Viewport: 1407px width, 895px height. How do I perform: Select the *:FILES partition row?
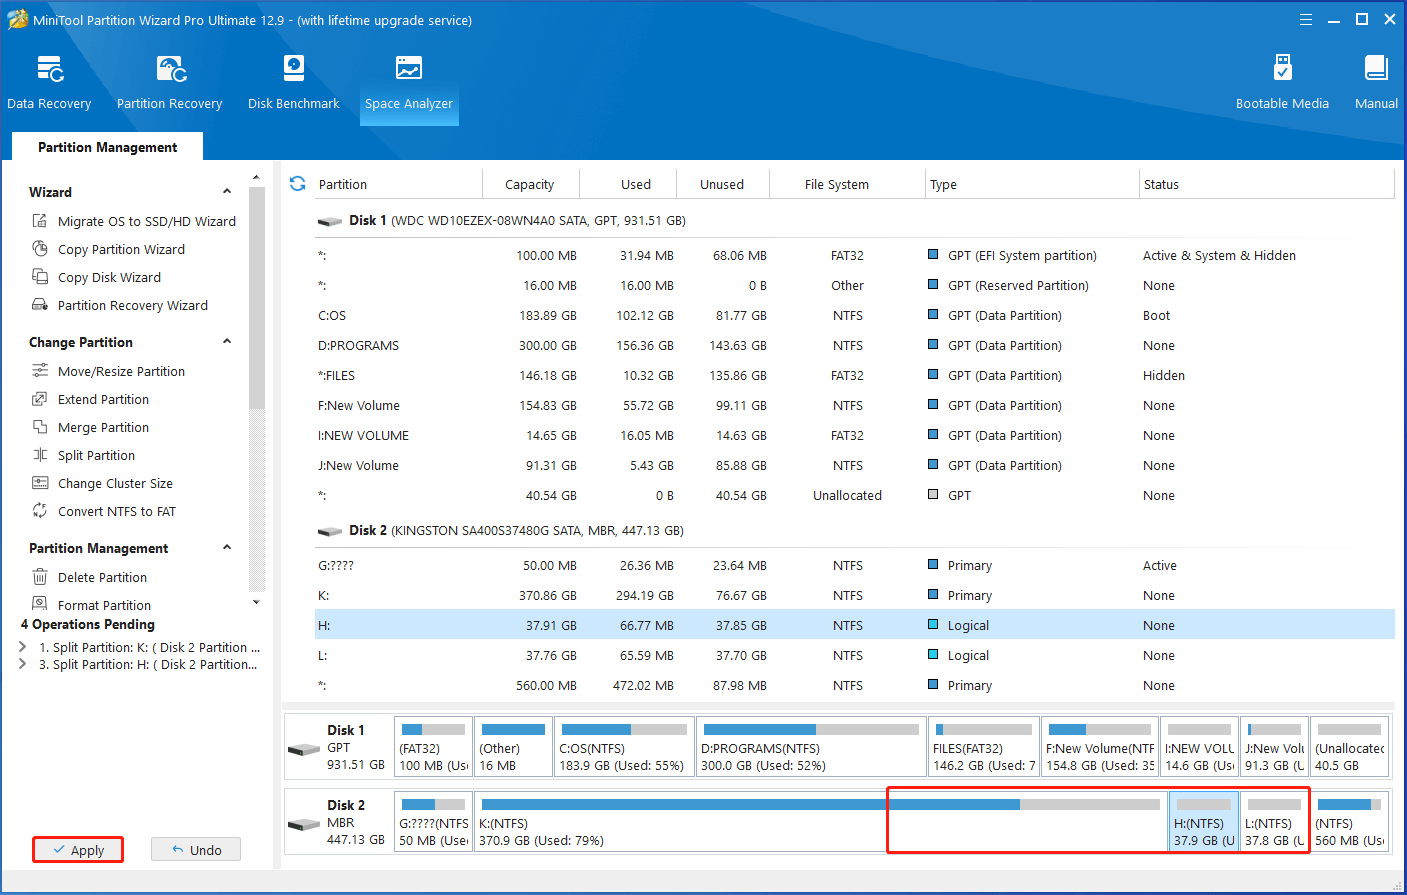[x=855, y=375]
